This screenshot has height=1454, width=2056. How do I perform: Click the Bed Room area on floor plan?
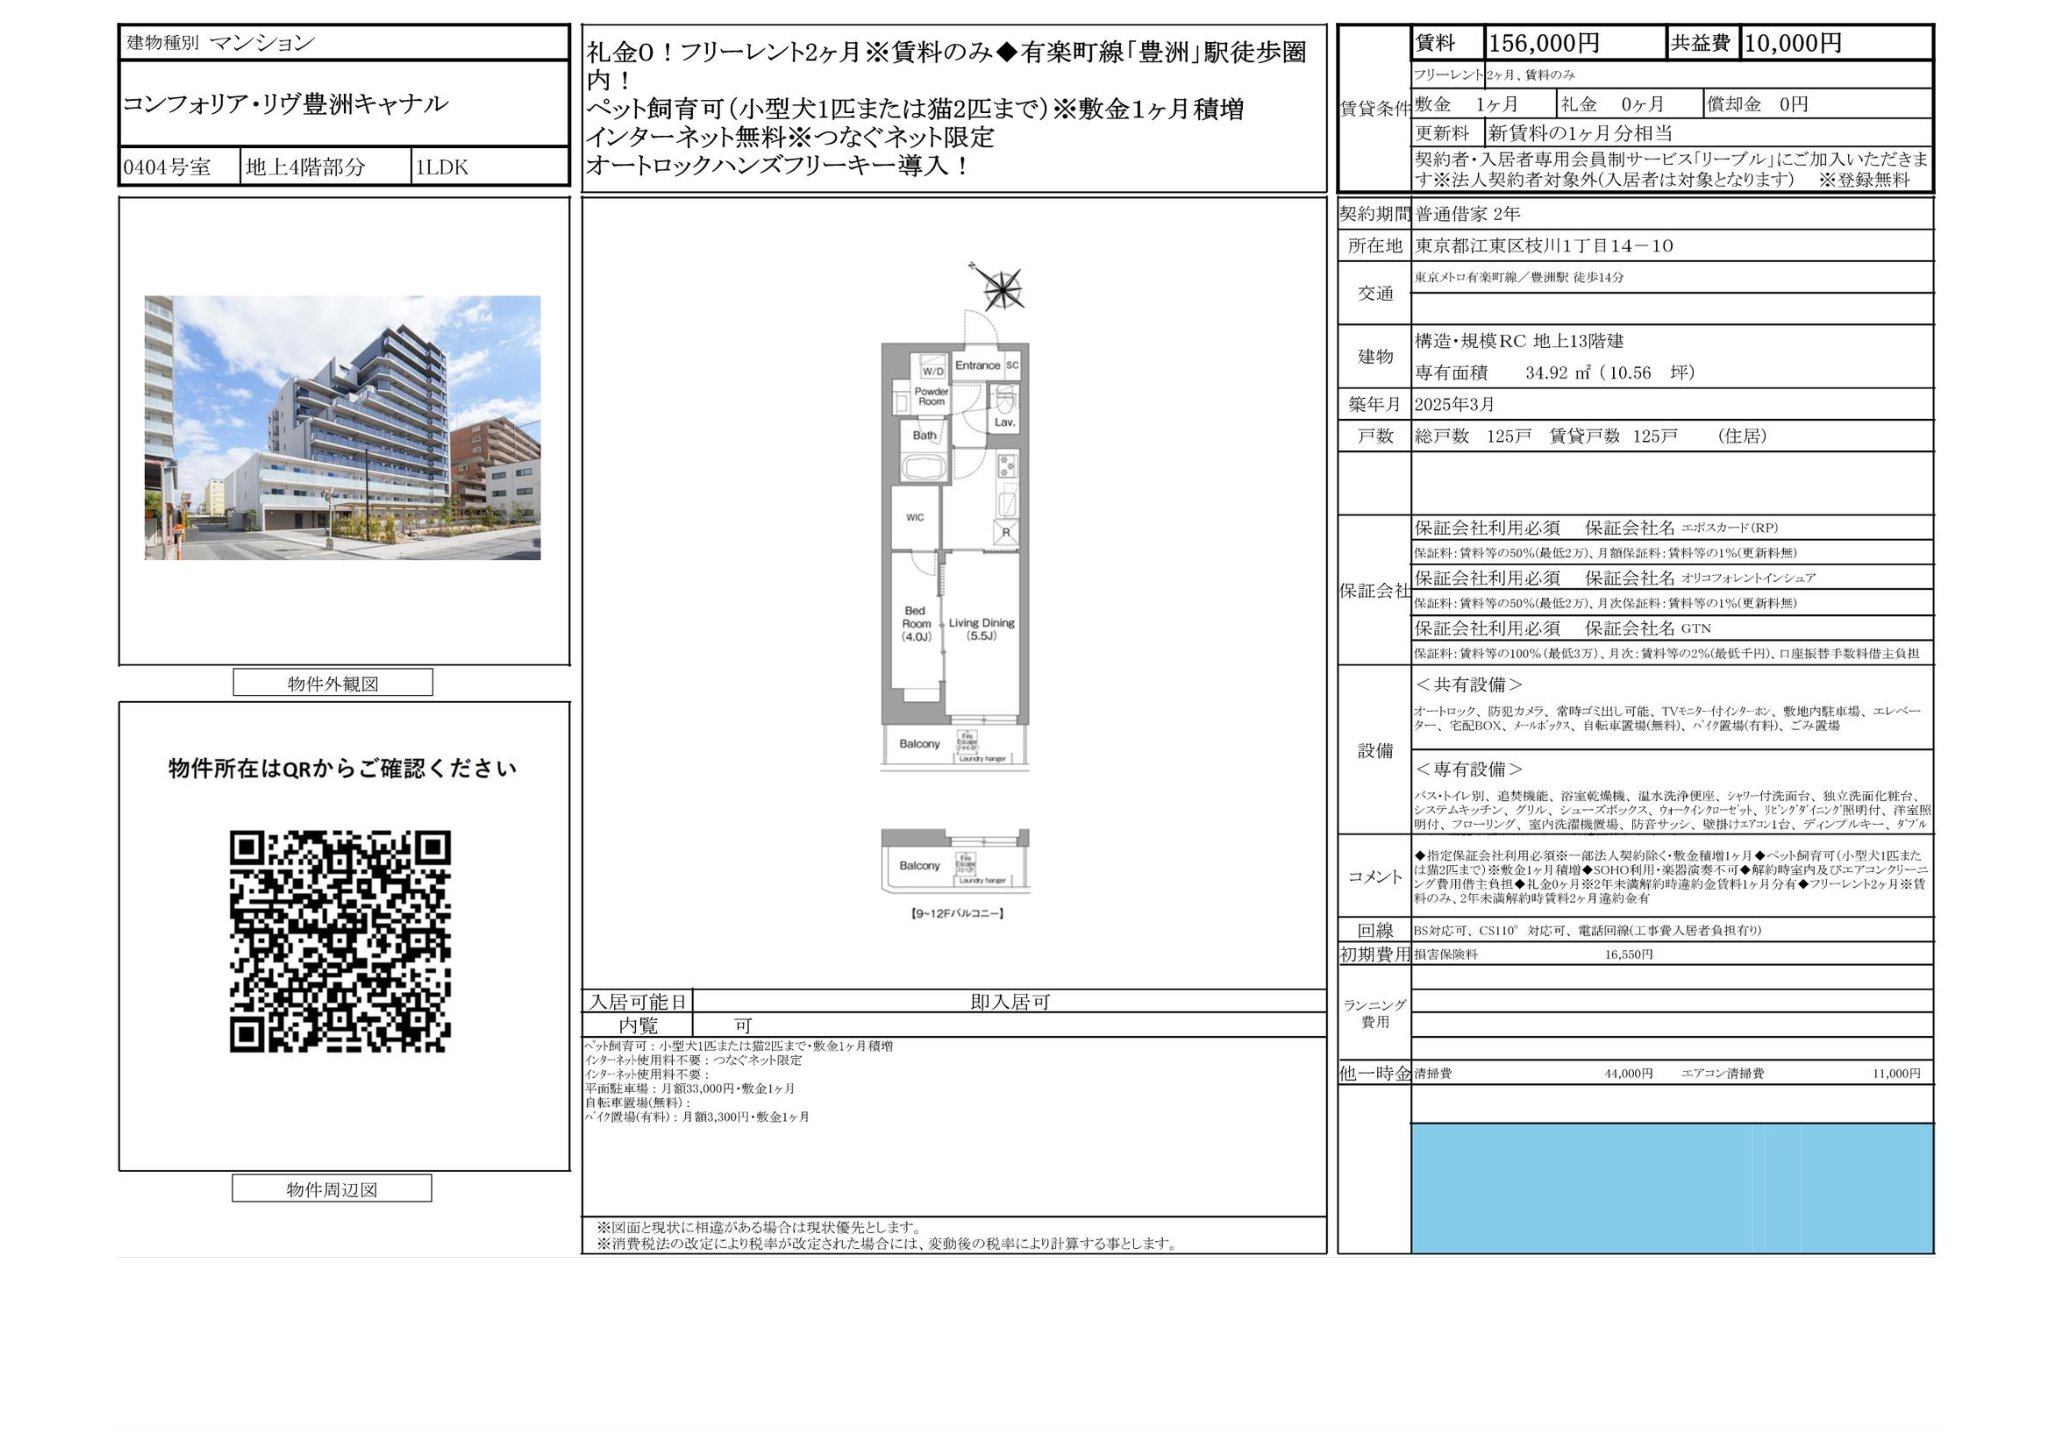[x=916, y=624]
